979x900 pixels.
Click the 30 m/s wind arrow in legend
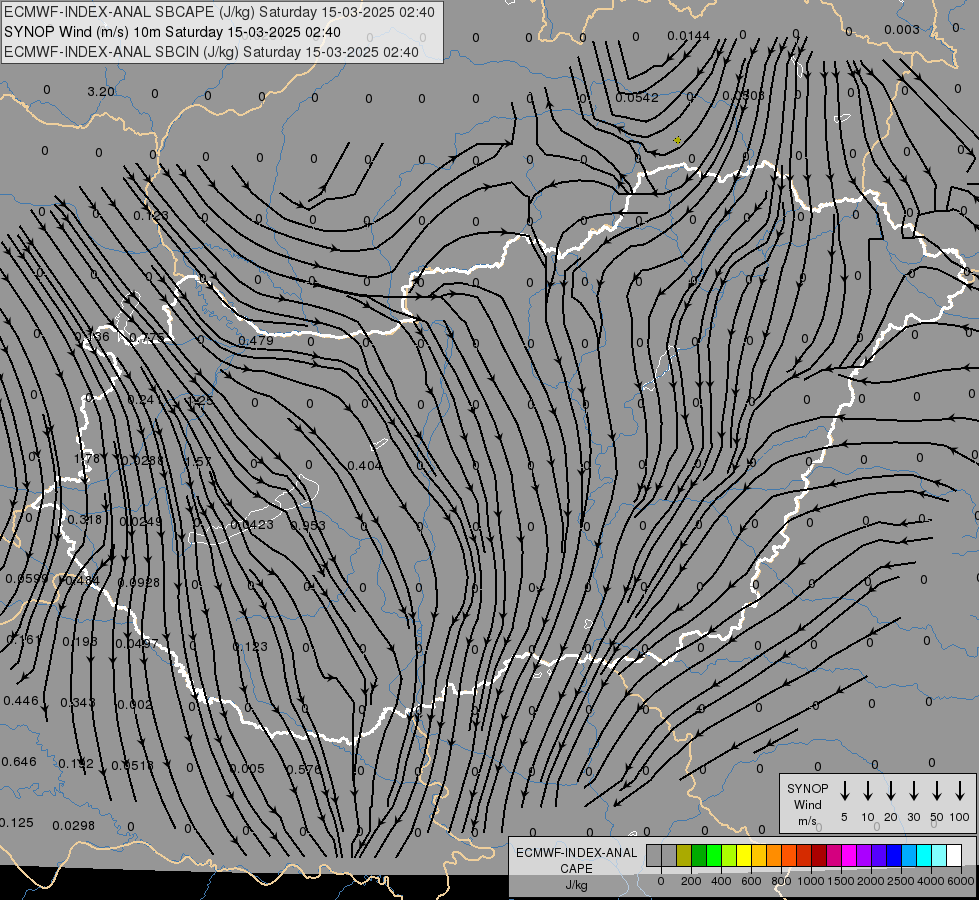(913, 791)
